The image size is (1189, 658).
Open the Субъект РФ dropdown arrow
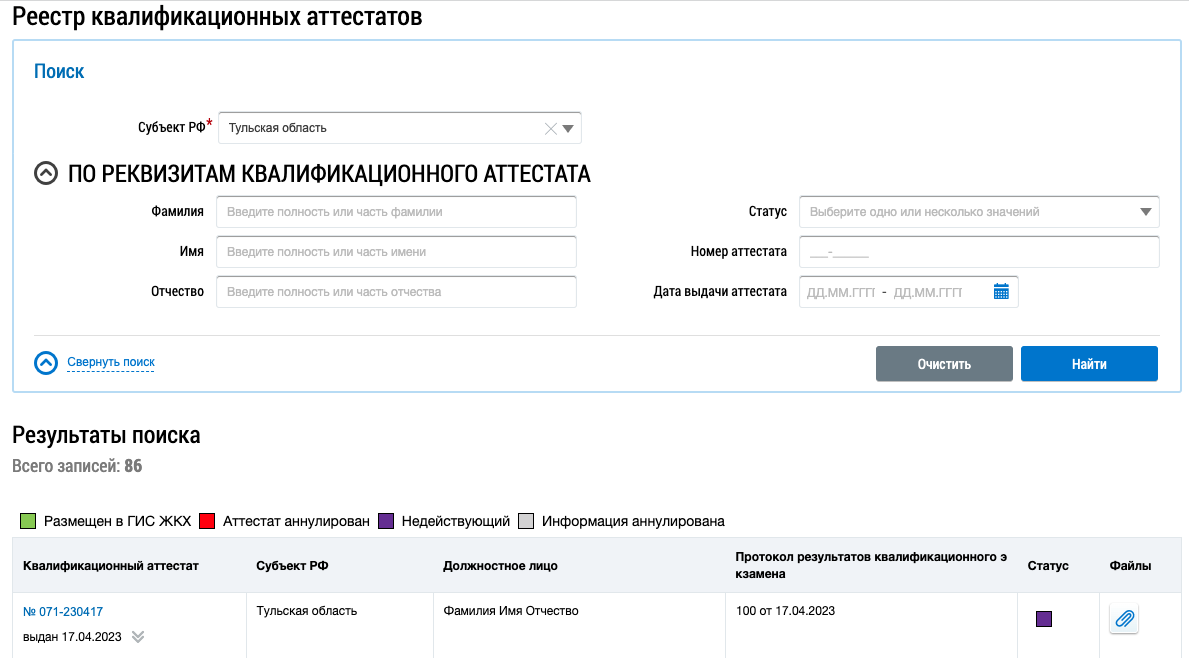pos(568,128)
